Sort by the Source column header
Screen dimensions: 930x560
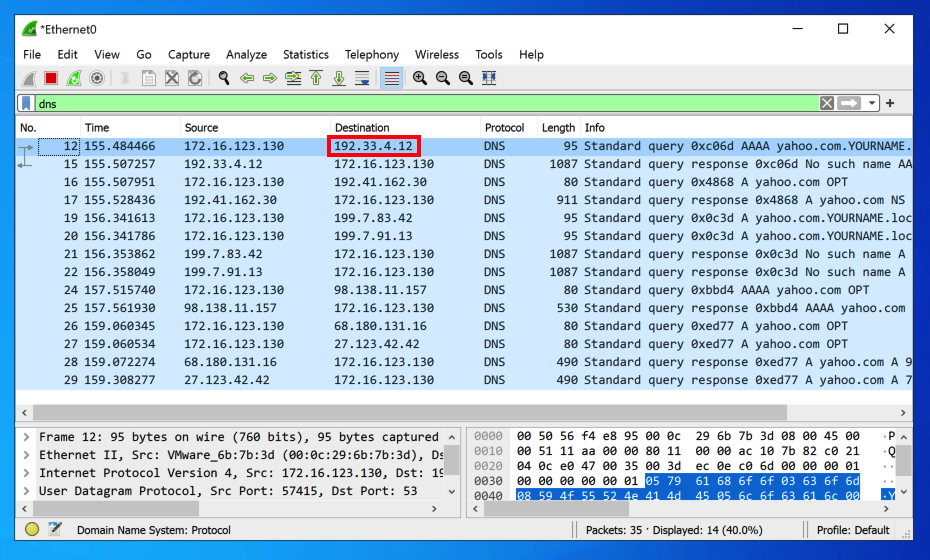[x=255, y=128]
